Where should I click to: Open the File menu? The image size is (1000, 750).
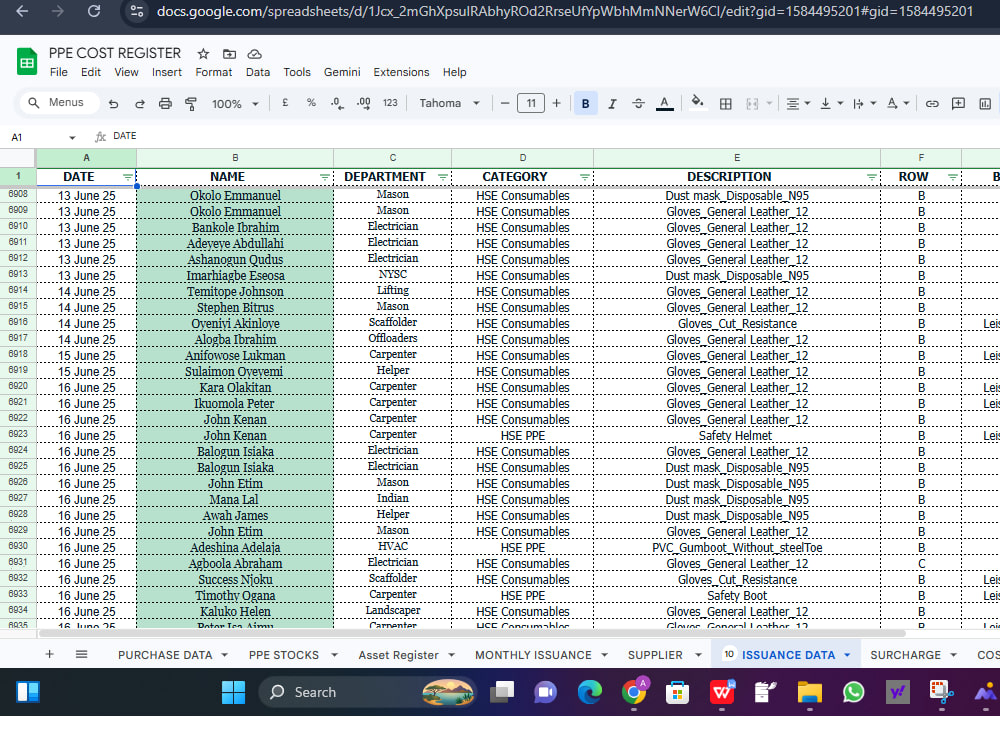point(59,72)
